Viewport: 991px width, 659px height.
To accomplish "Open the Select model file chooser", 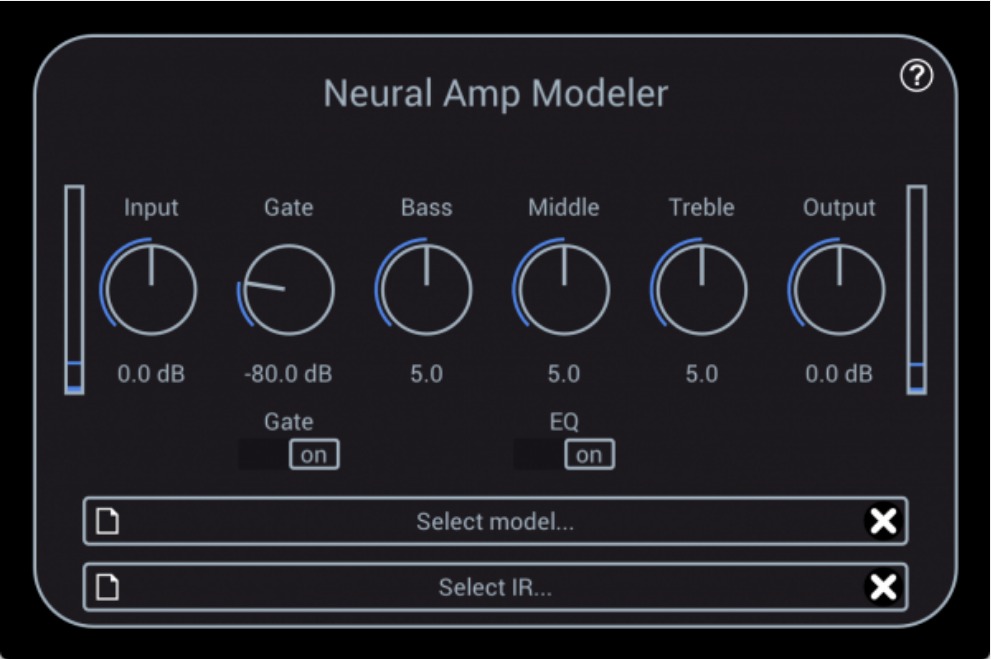I will [x=495, y=521].
